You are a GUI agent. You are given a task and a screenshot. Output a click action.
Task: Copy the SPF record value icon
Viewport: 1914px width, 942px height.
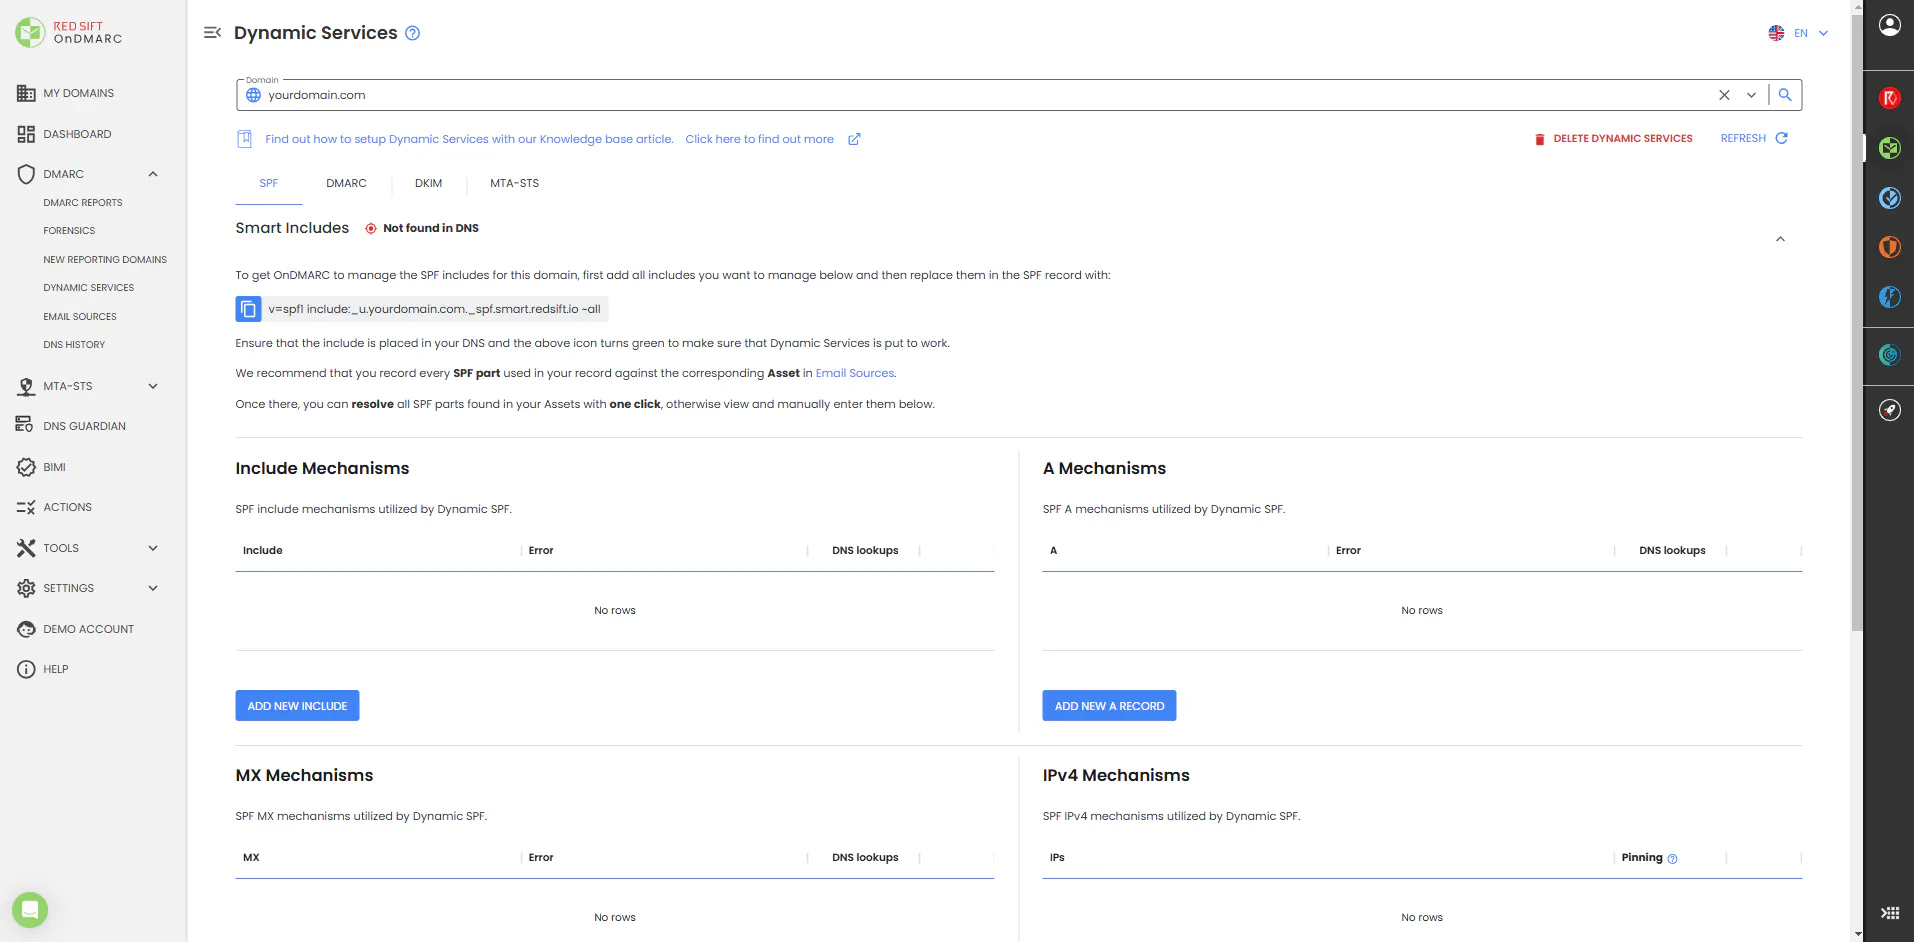[x=248, y=309]
